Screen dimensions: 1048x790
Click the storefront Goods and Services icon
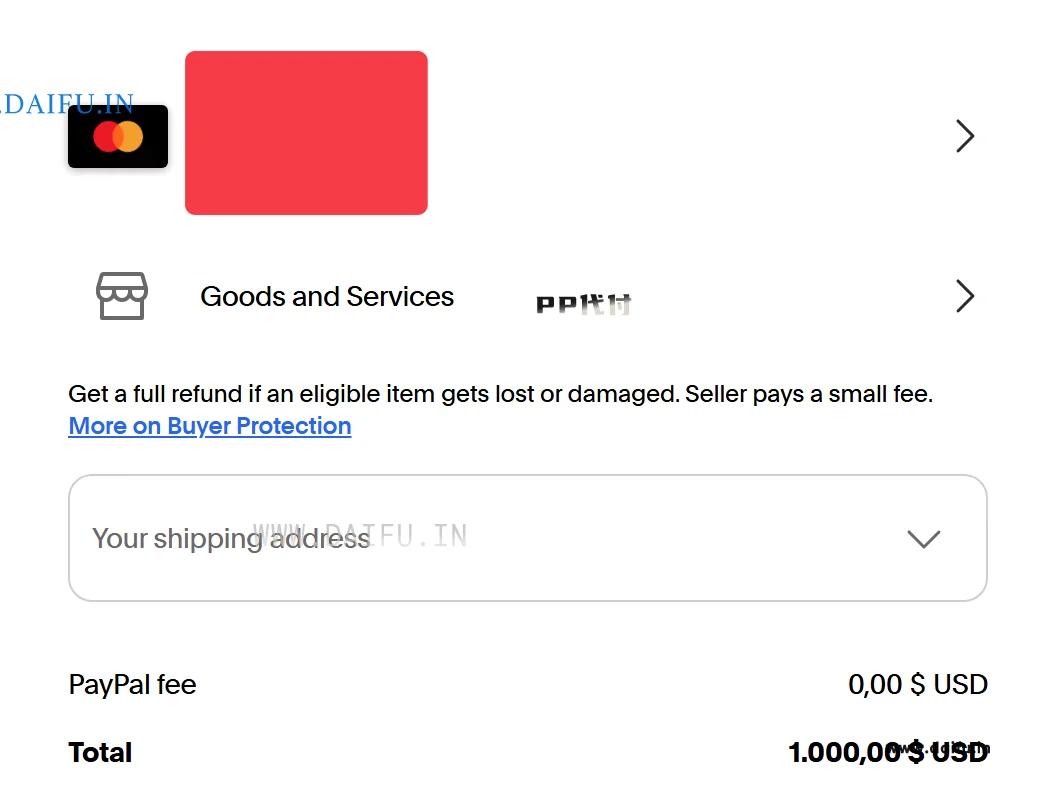tap(122, 295)
